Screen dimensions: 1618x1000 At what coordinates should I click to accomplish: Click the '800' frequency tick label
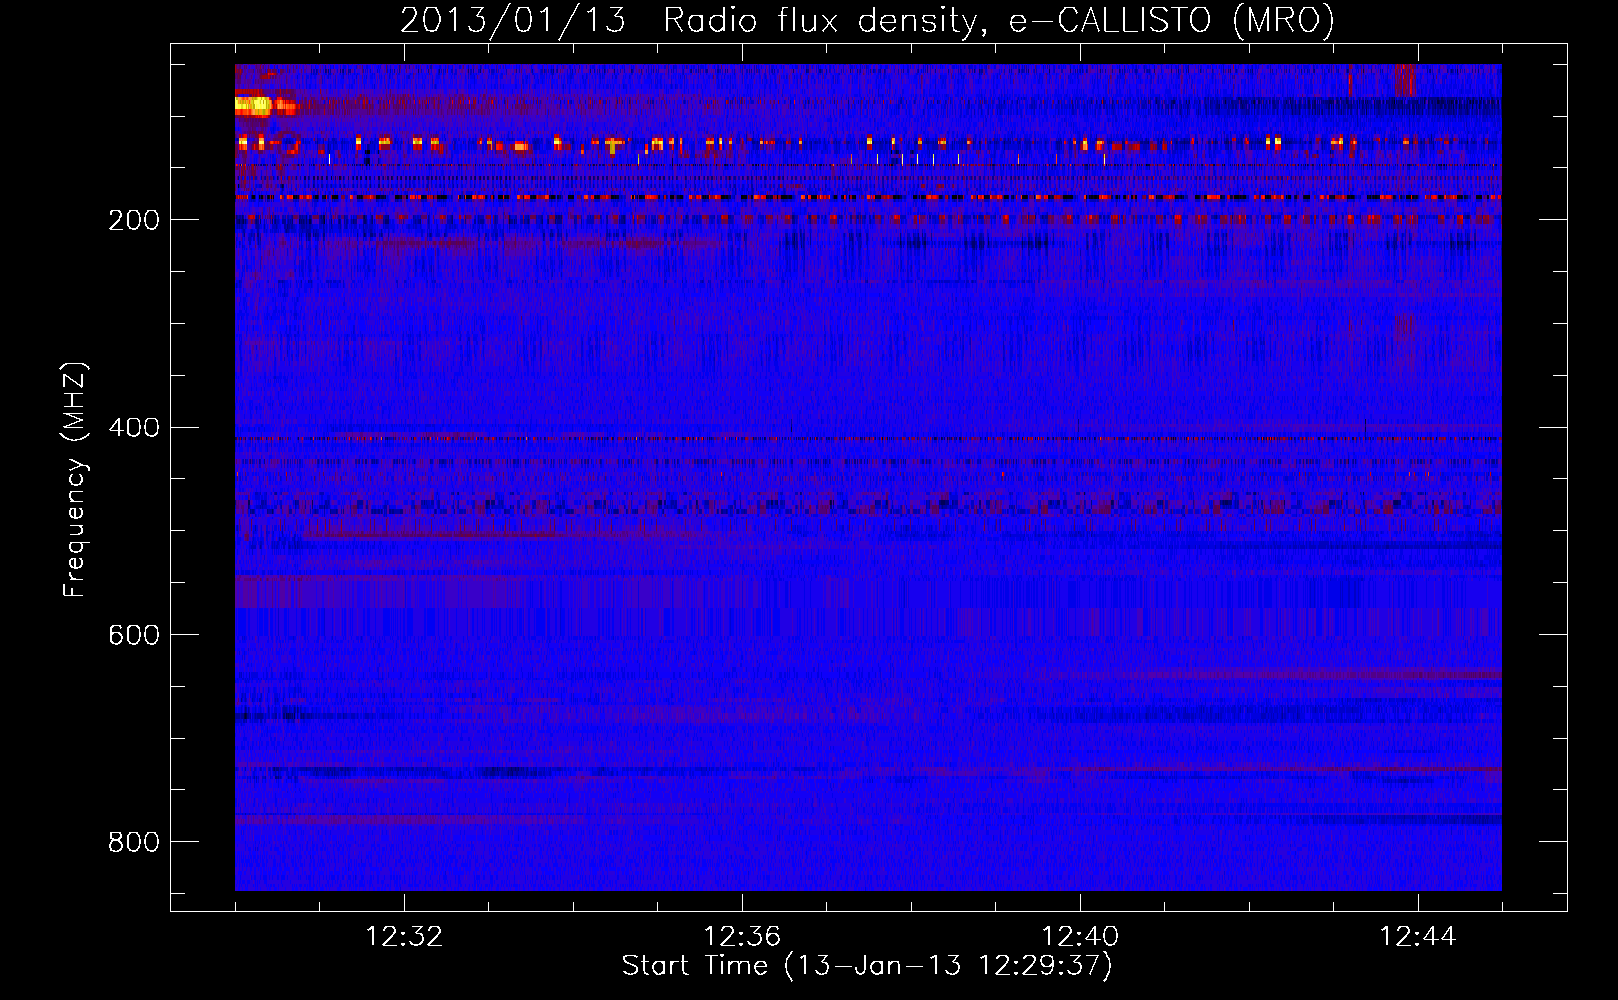(134, 843)
